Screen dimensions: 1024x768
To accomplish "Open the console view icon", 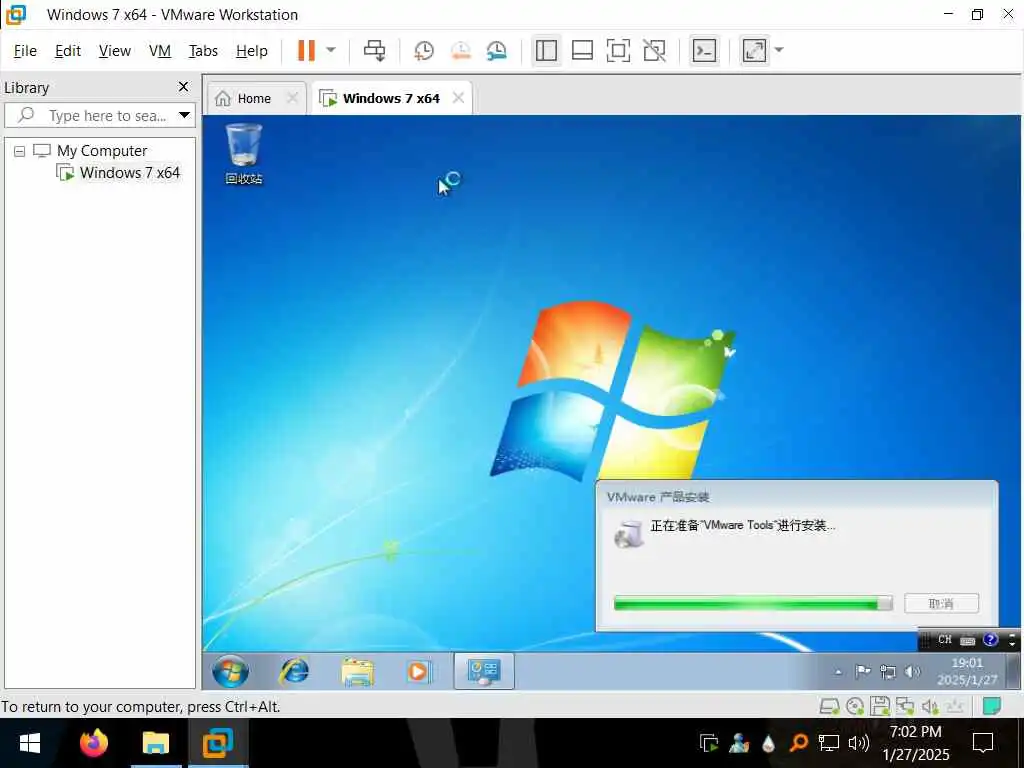I will [704, 50].
